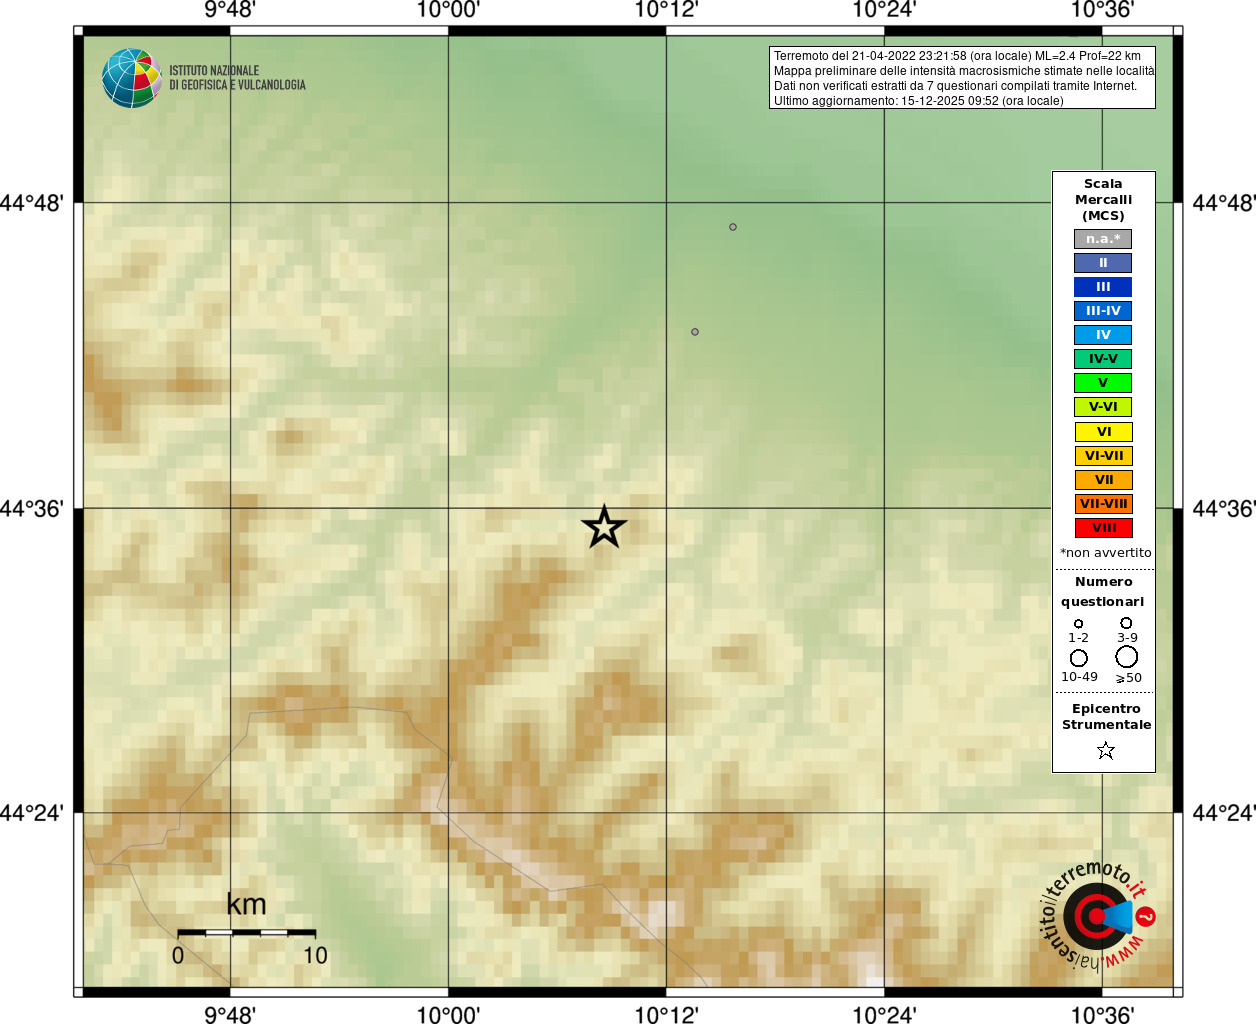1256x1024 pixels.
Task: Select the blue III intensity swatch
Action: [x=1103, y=287]
